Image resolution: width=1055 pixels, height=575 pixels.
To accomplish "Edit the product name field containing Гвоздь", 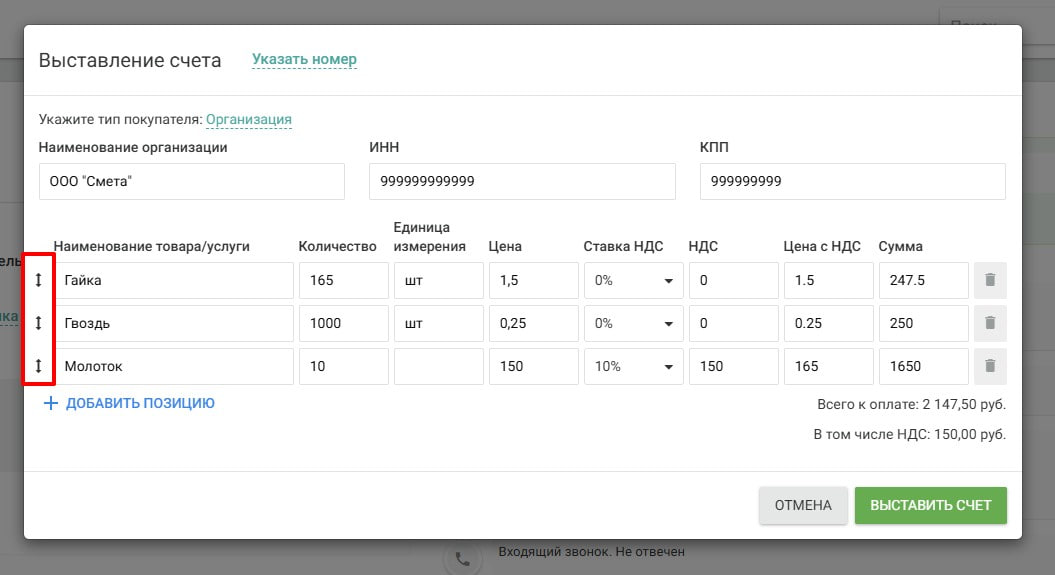I will point(174,323).
